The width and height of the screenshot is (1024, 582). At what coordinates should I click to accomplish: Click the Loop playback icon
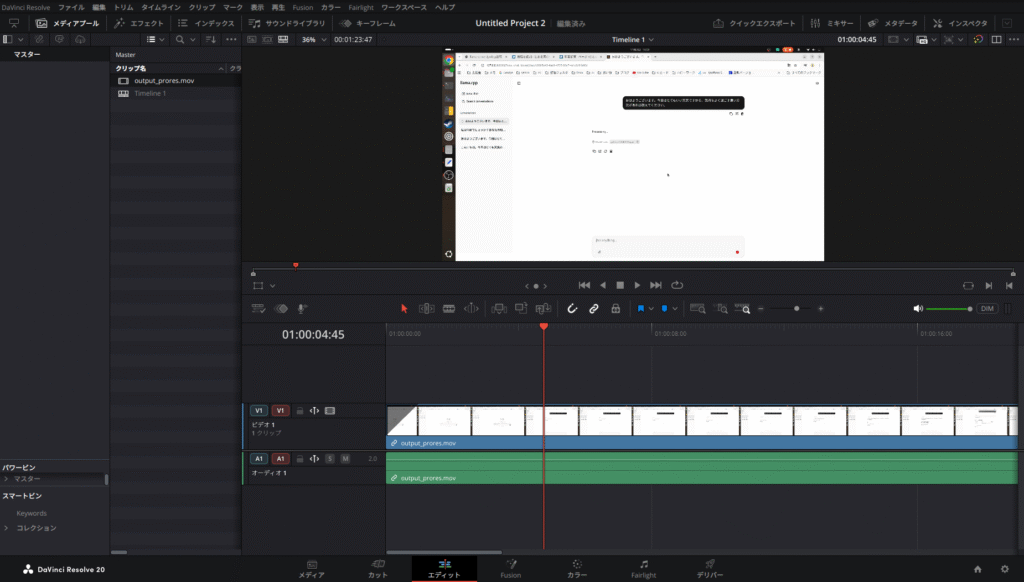pyautogui.click(x=677, y=285)
